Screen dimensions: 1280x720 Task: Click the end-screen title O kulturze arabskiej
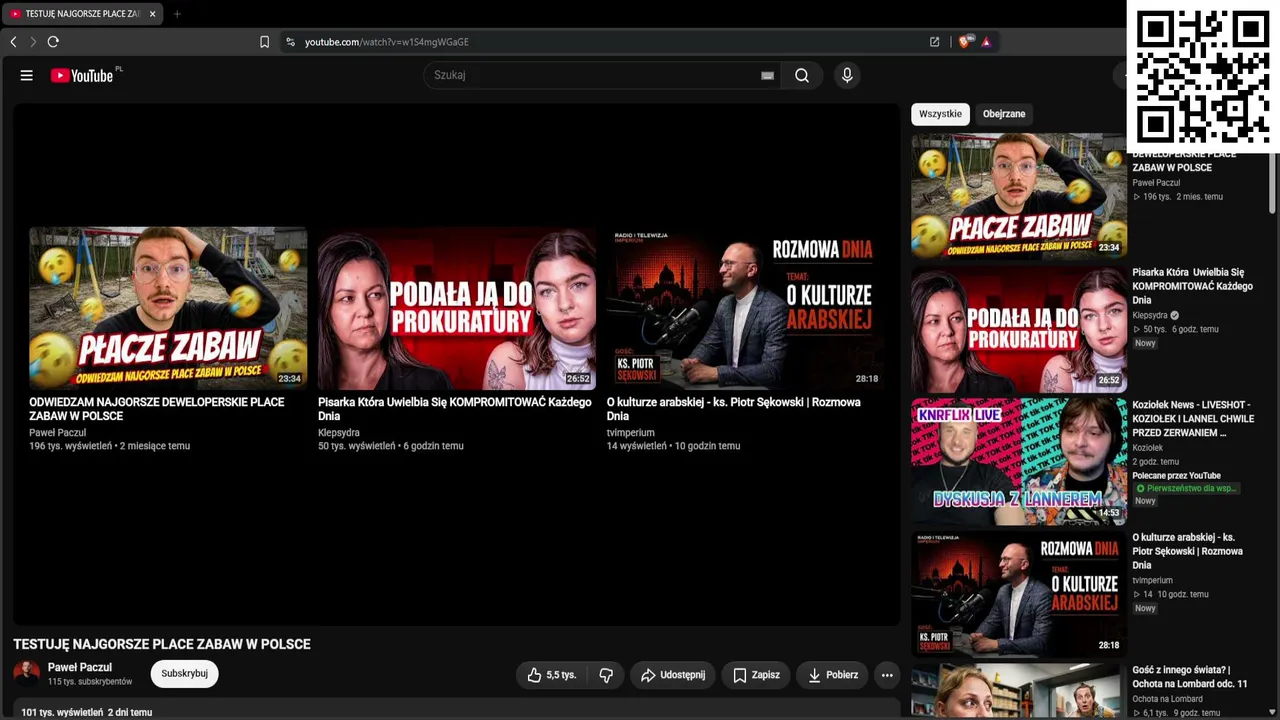point(733,409)
